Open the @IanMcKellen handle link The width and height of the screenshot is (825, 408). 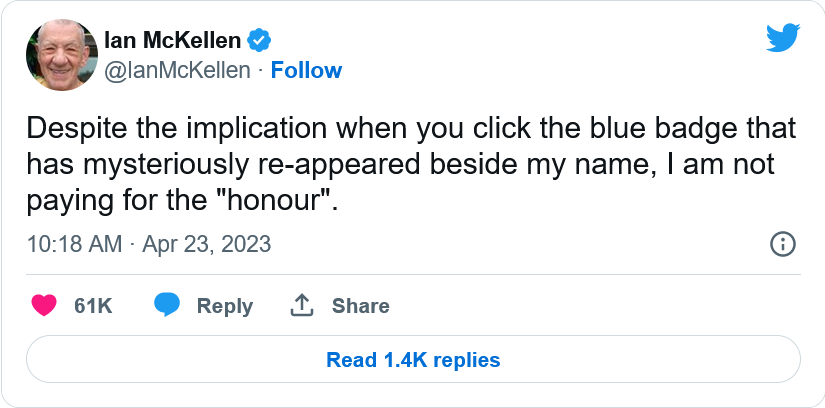coord(177,70)
